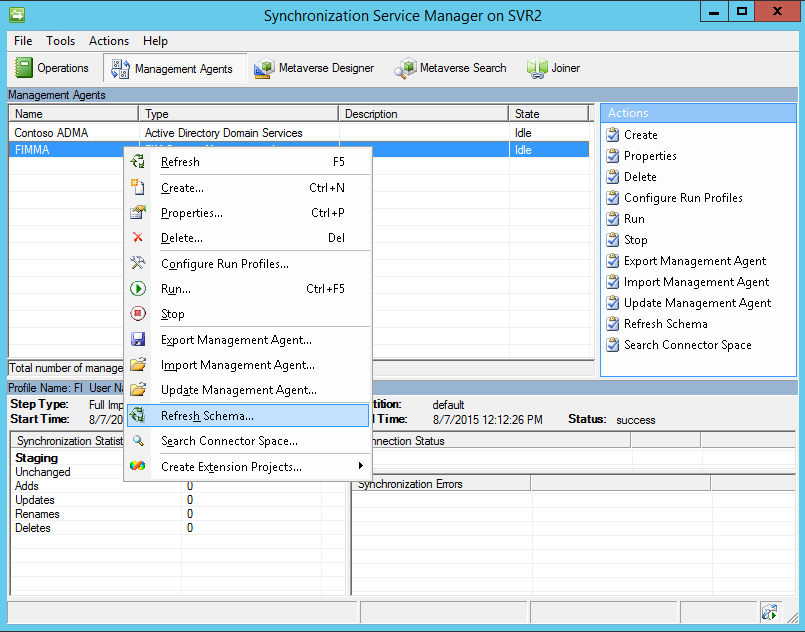The image size is (805, 632).
Task: Sort agents by the Name column header
Action: 73,113
